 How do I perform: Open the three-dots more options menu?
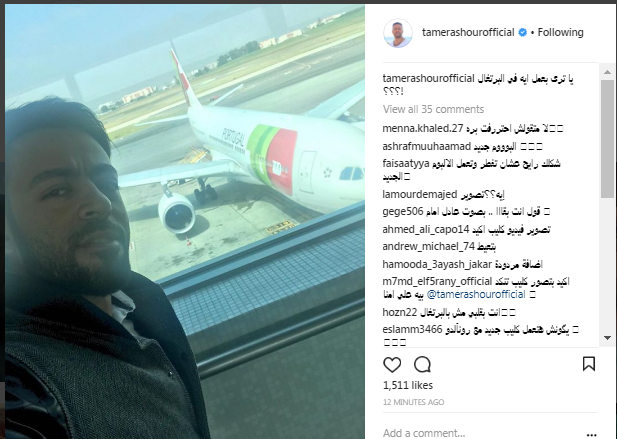coord(591,435)
